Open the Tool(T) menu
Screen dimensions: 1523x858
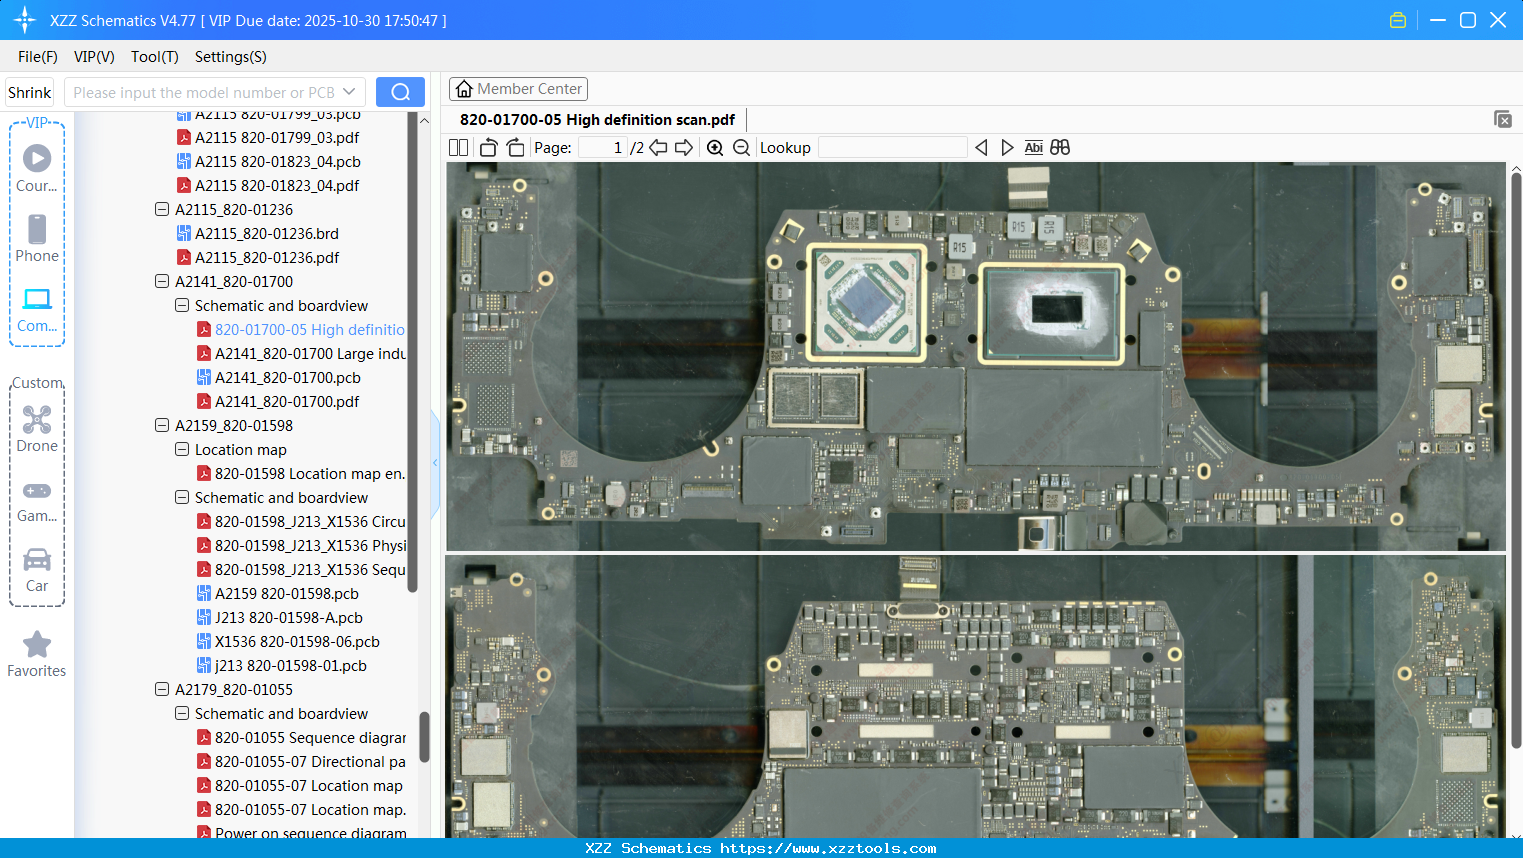click(154, 57)
